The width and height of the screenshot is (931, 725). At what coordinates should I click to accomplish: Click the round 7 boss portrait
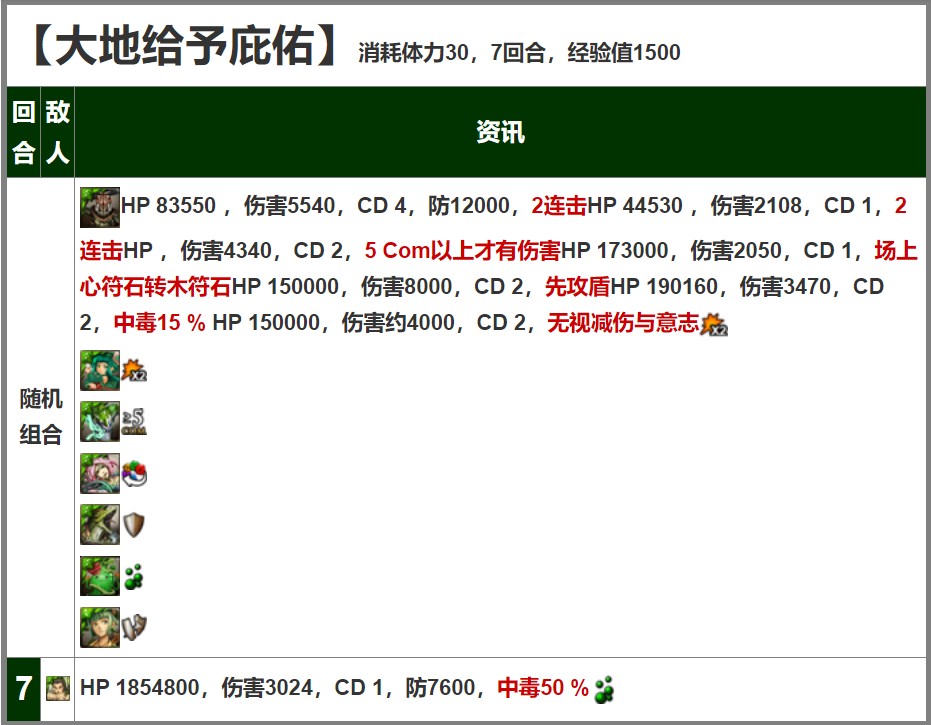[x=58, y=688]
